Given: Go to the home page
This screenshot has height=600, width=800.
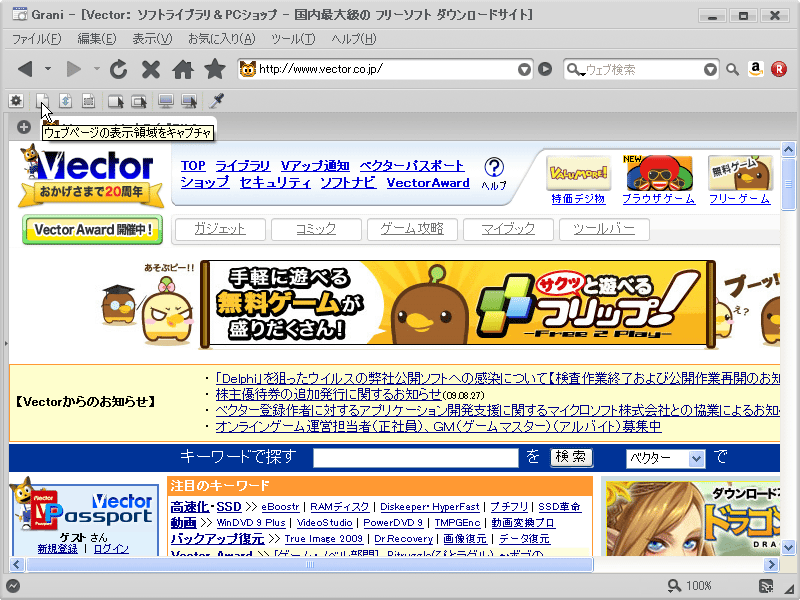Looking at the screenshot, I should click(x=183, y=69).
